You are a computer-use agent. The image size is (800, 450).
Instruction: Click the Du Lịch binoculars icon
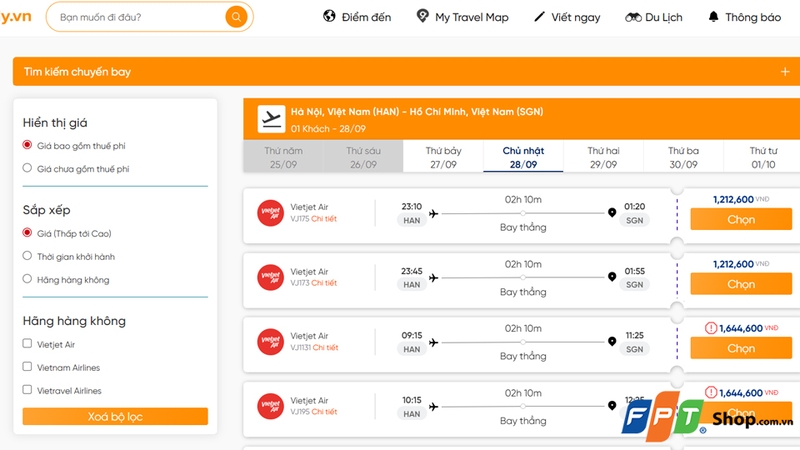[633, 17]
